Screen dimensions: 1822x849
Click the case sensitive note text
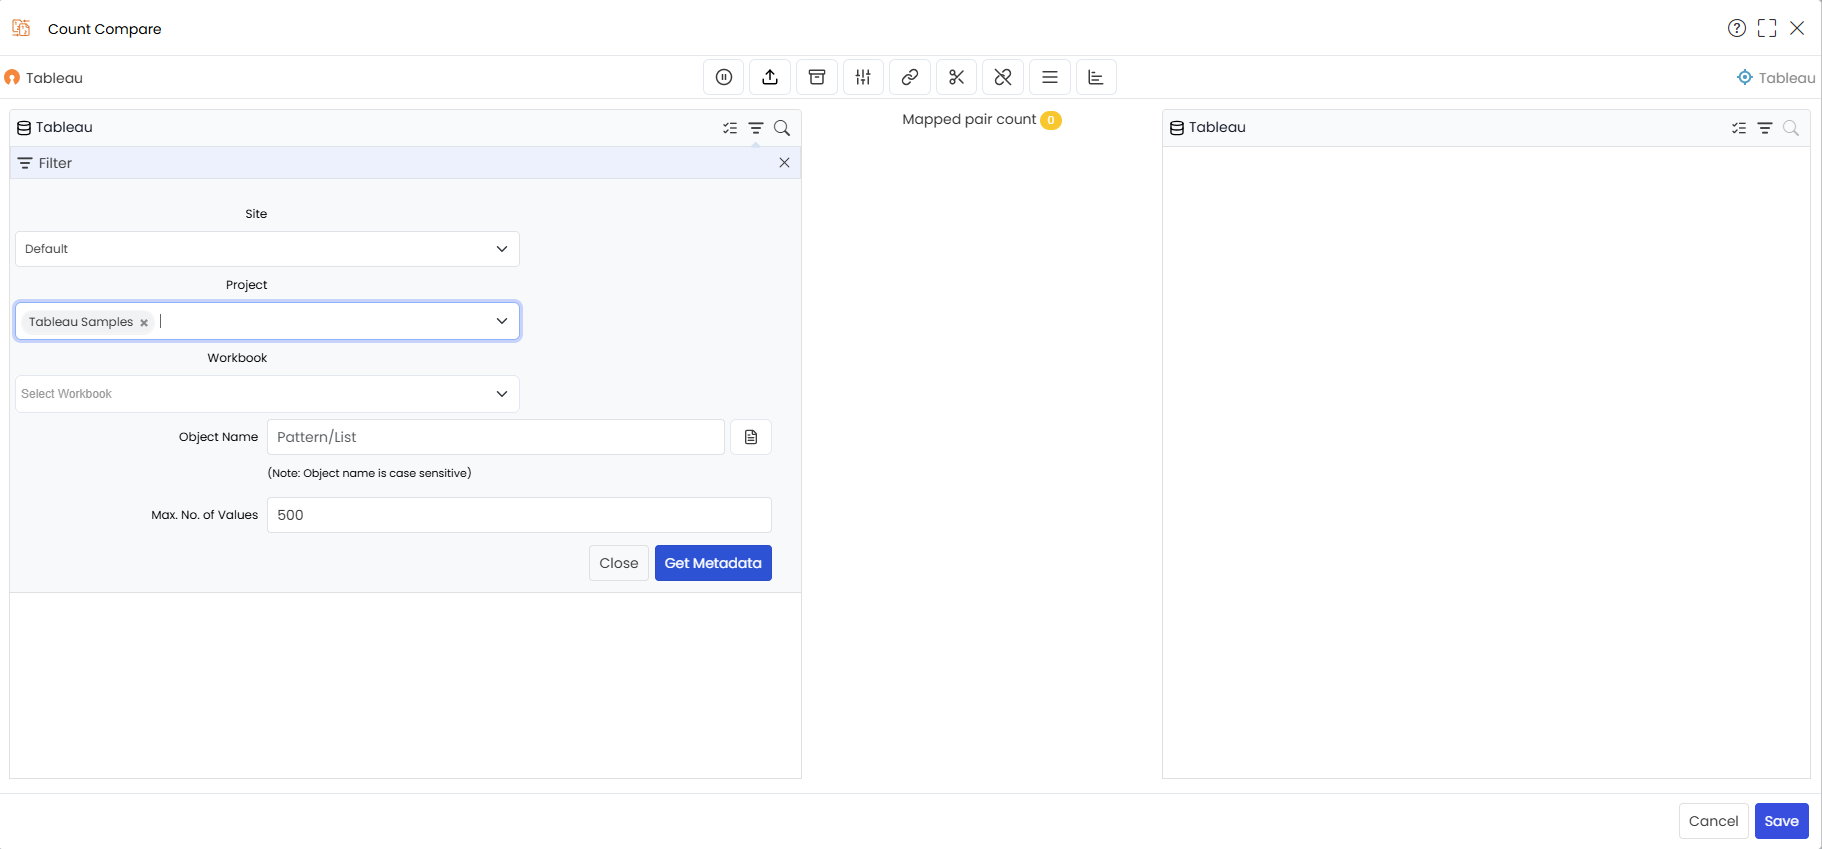point(369,473)
